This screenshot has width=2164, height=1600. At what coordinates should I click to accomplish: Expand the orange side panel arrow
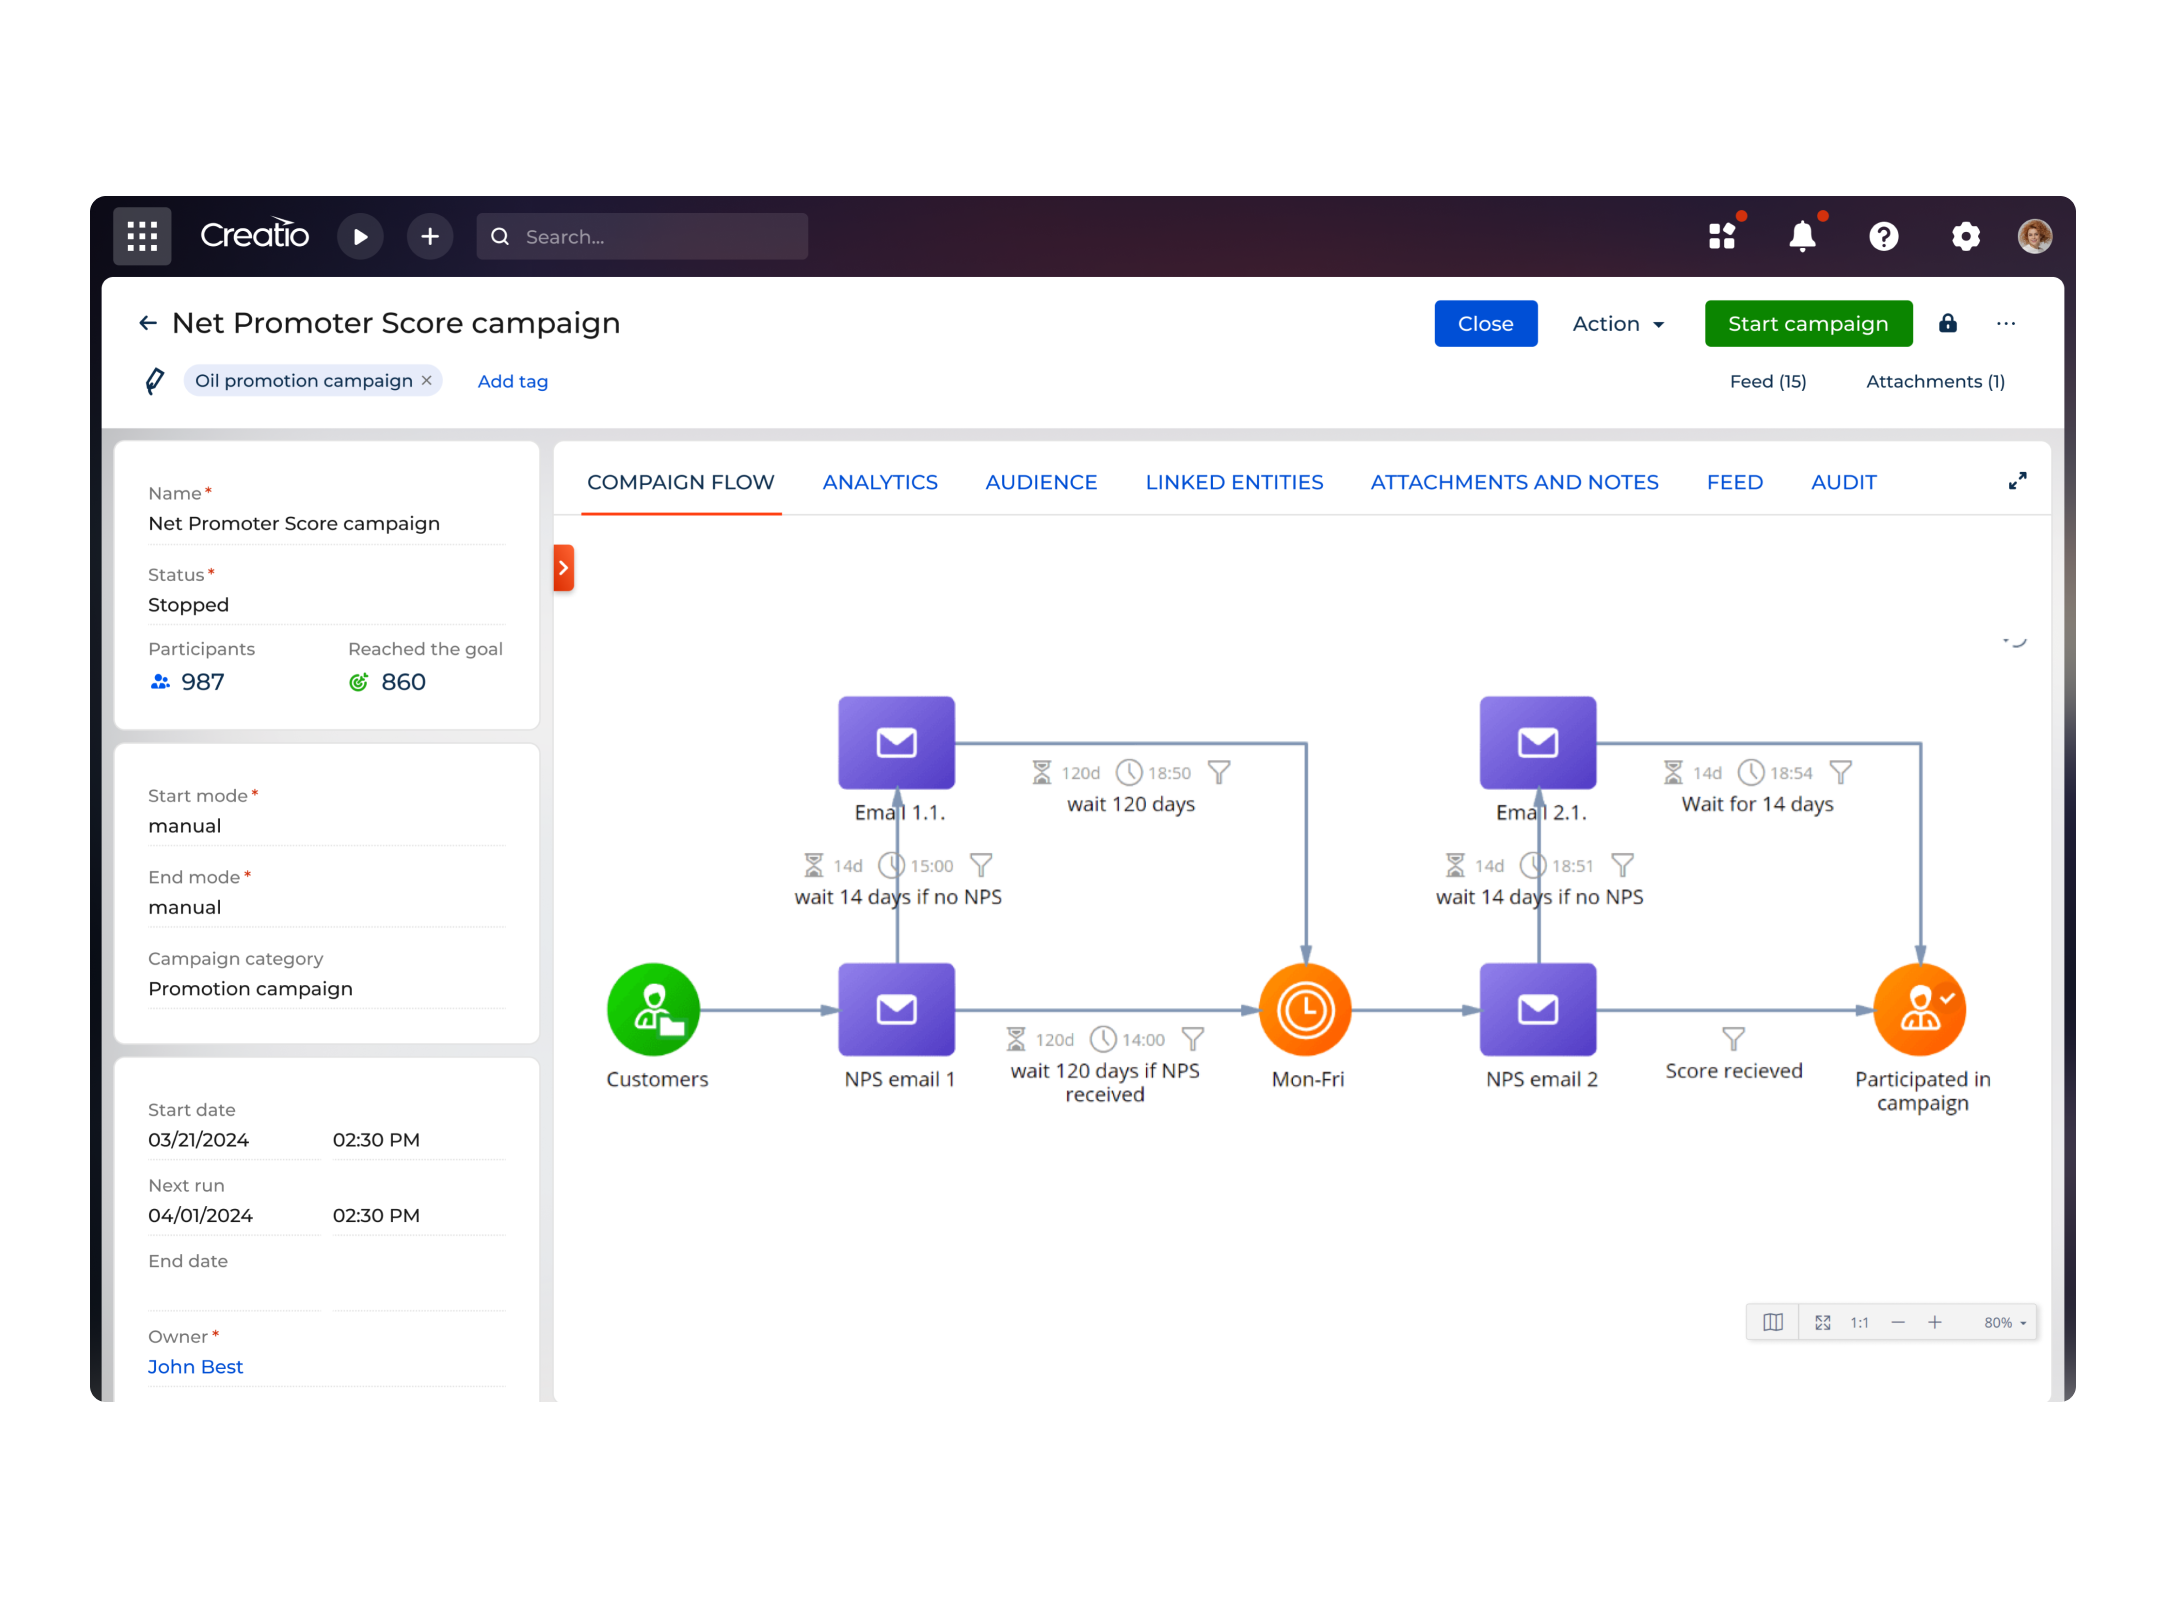pos(564,568)
